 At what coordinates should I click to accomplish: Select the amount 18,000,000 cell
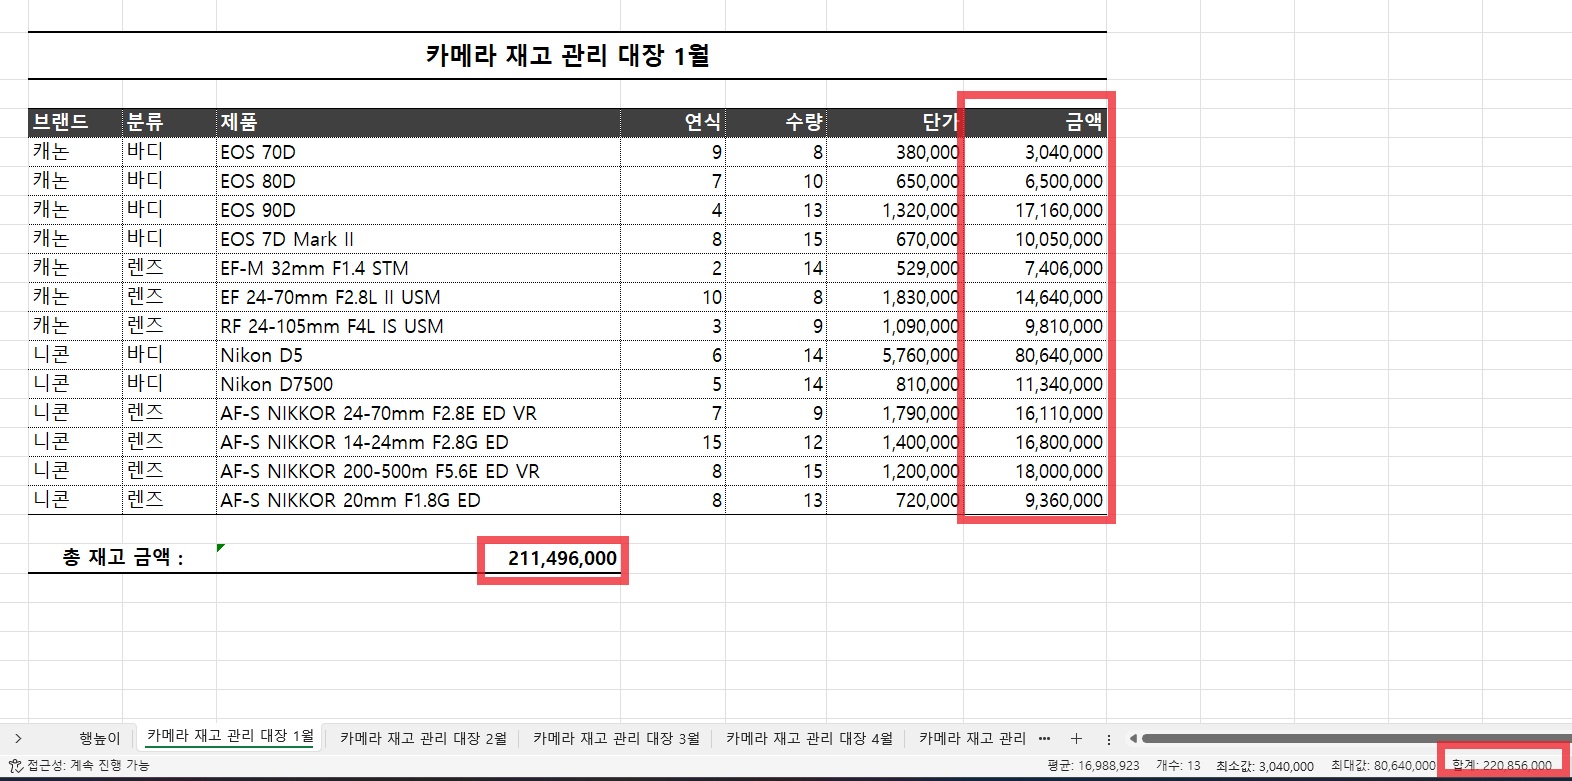point(1034,471)
